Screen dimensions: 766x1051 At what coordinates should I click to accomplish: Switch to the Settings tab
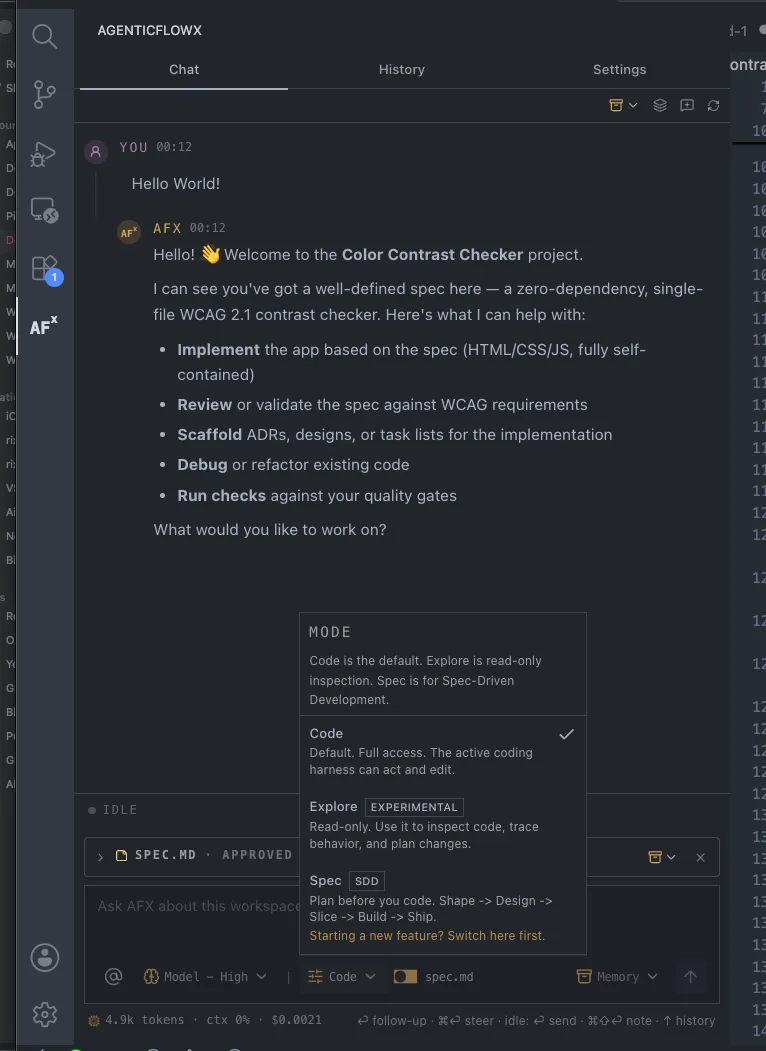pyautogui.click(x=619, y=70)
